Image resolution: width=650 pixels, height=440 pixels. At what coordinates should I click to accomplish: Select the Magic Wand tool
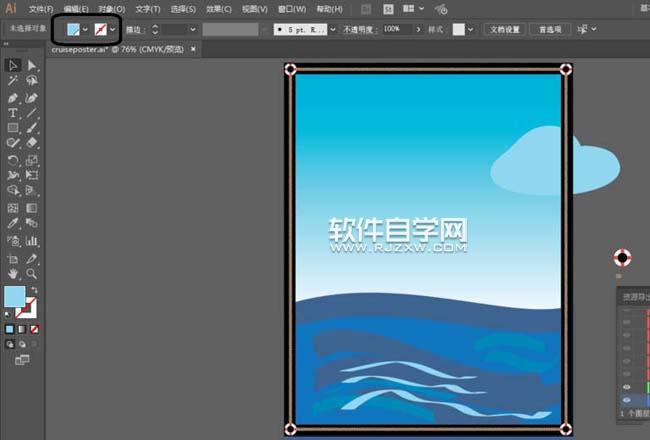12,81
